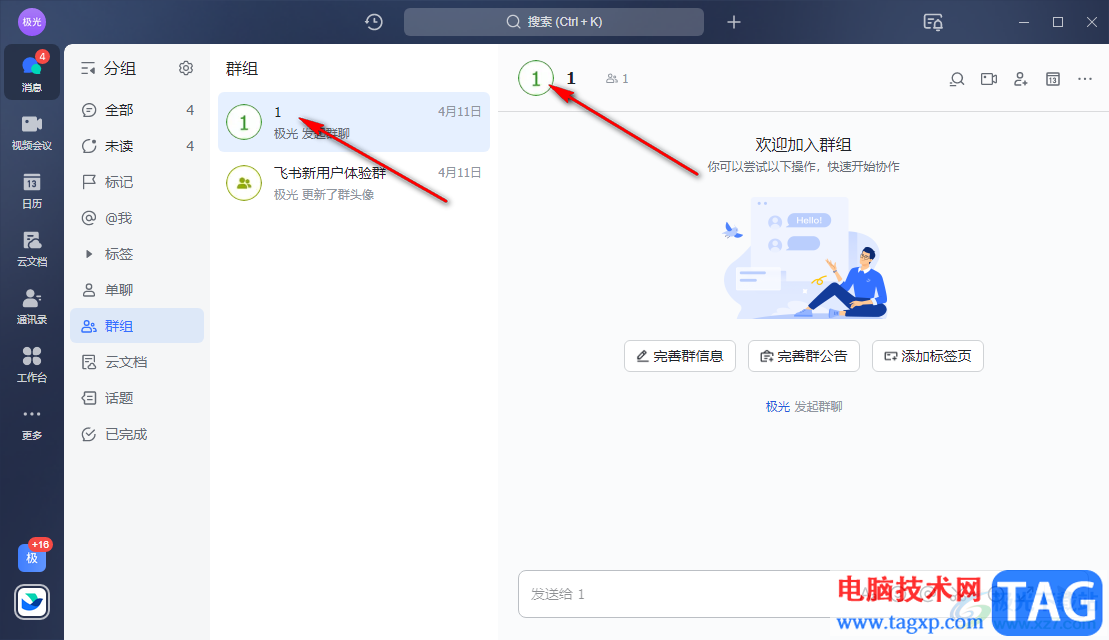Select the Cloud Docs filter
This screenshot has height=640, width=1109.
tap(137, 362)
